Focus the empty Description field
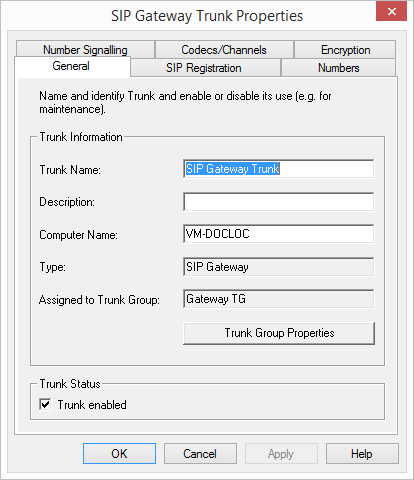Screen dimensions: 414x480 click(x=279, y=202)
